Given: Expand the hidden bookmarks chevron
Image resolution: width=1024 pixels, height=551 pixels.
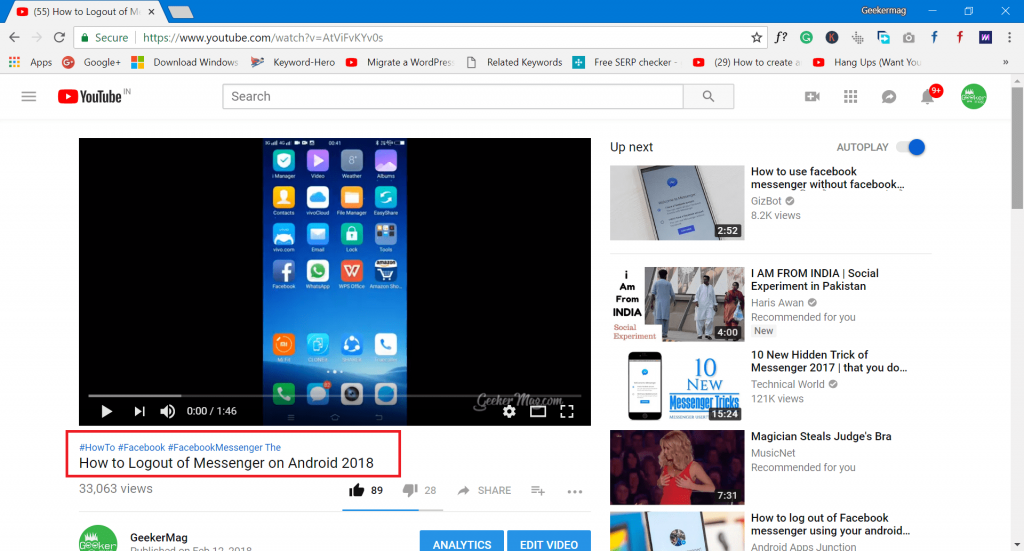Looking at the screenshot, I should [x=1006, y=62].
